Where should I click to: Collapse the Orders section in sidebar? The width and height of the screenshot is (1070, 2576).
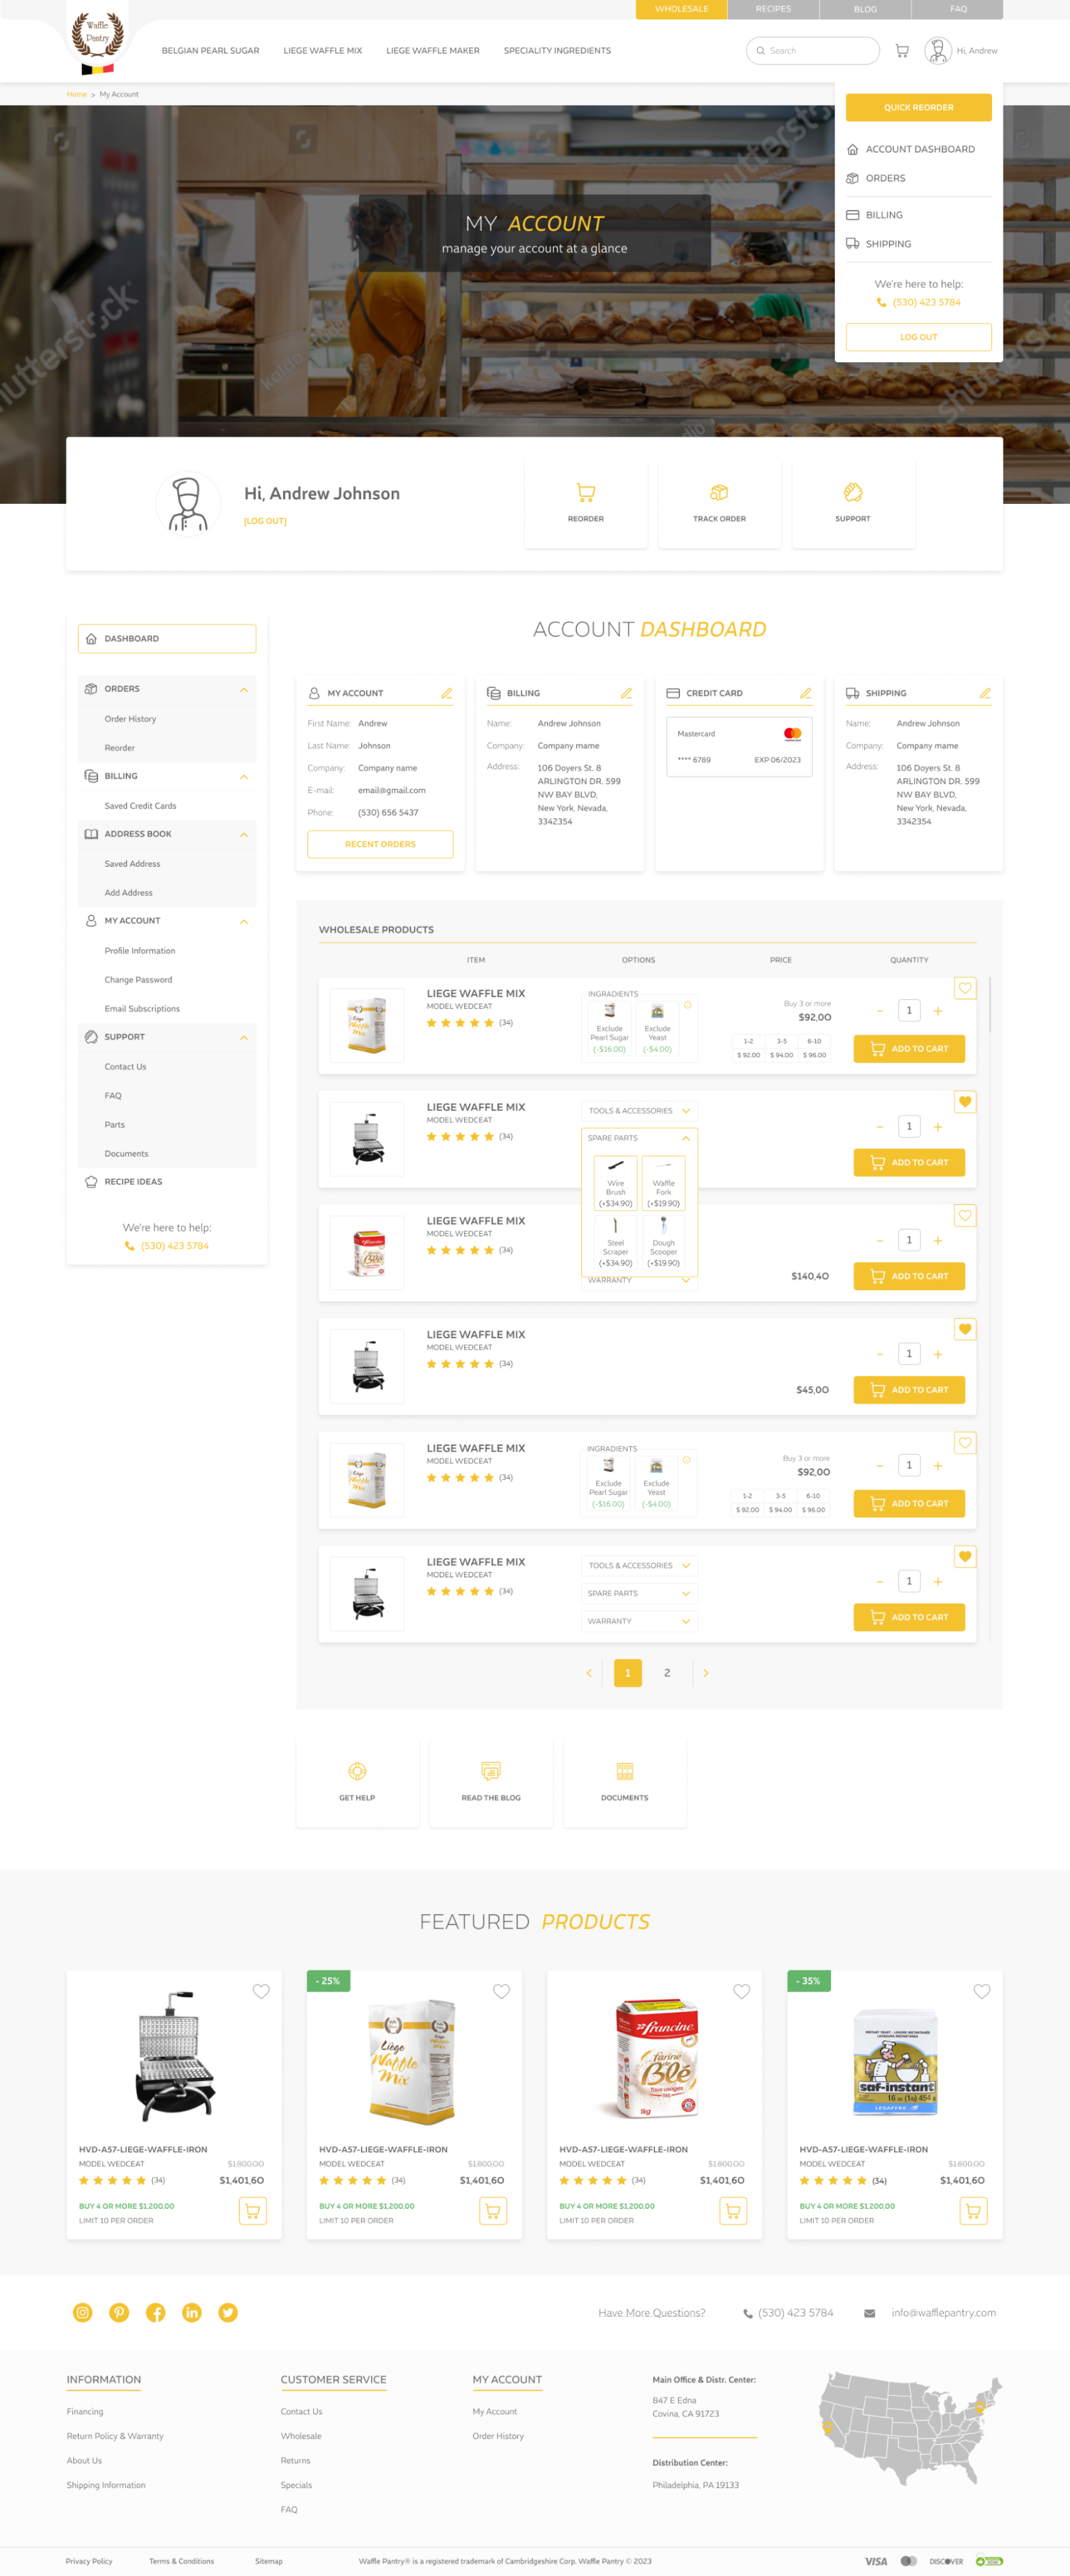[x=243, y=689]
